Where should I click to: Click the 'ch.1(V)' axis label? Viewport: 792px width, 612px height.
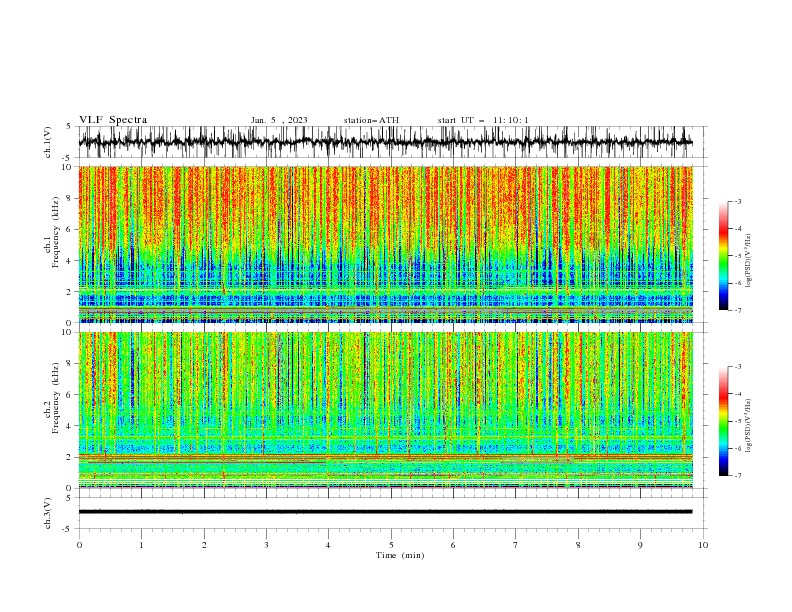(48, 142)
